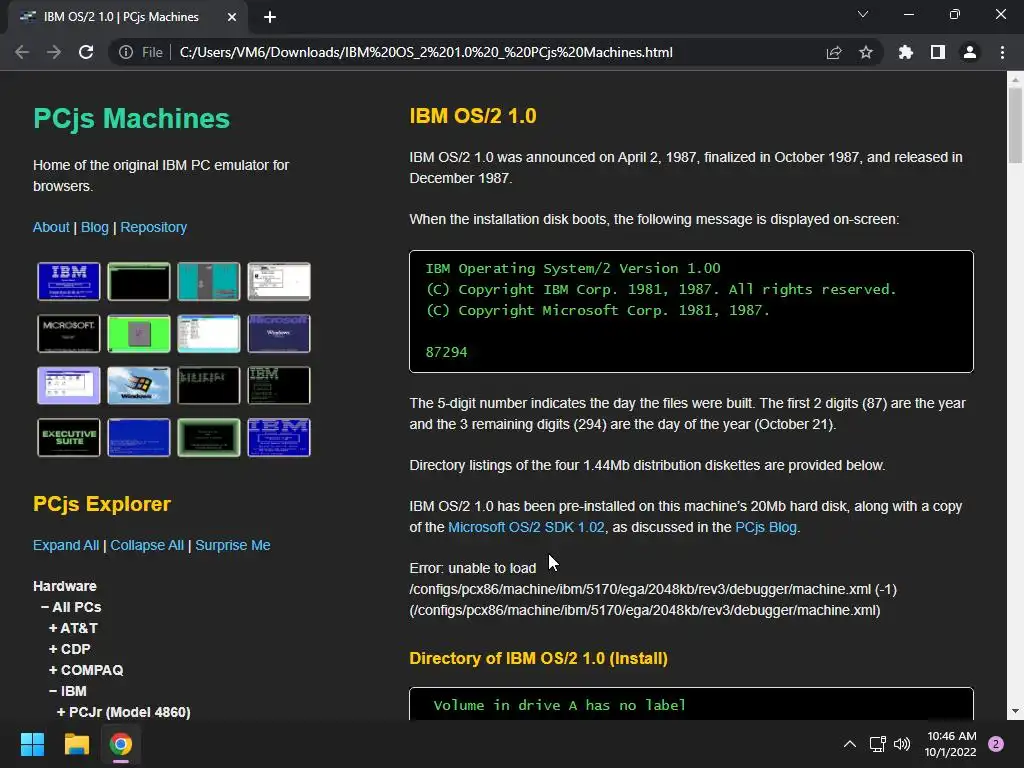Open the EXECUTIVE SUITE thumbnail
This screenshot has width=1024, height=768.
(69, 438)
